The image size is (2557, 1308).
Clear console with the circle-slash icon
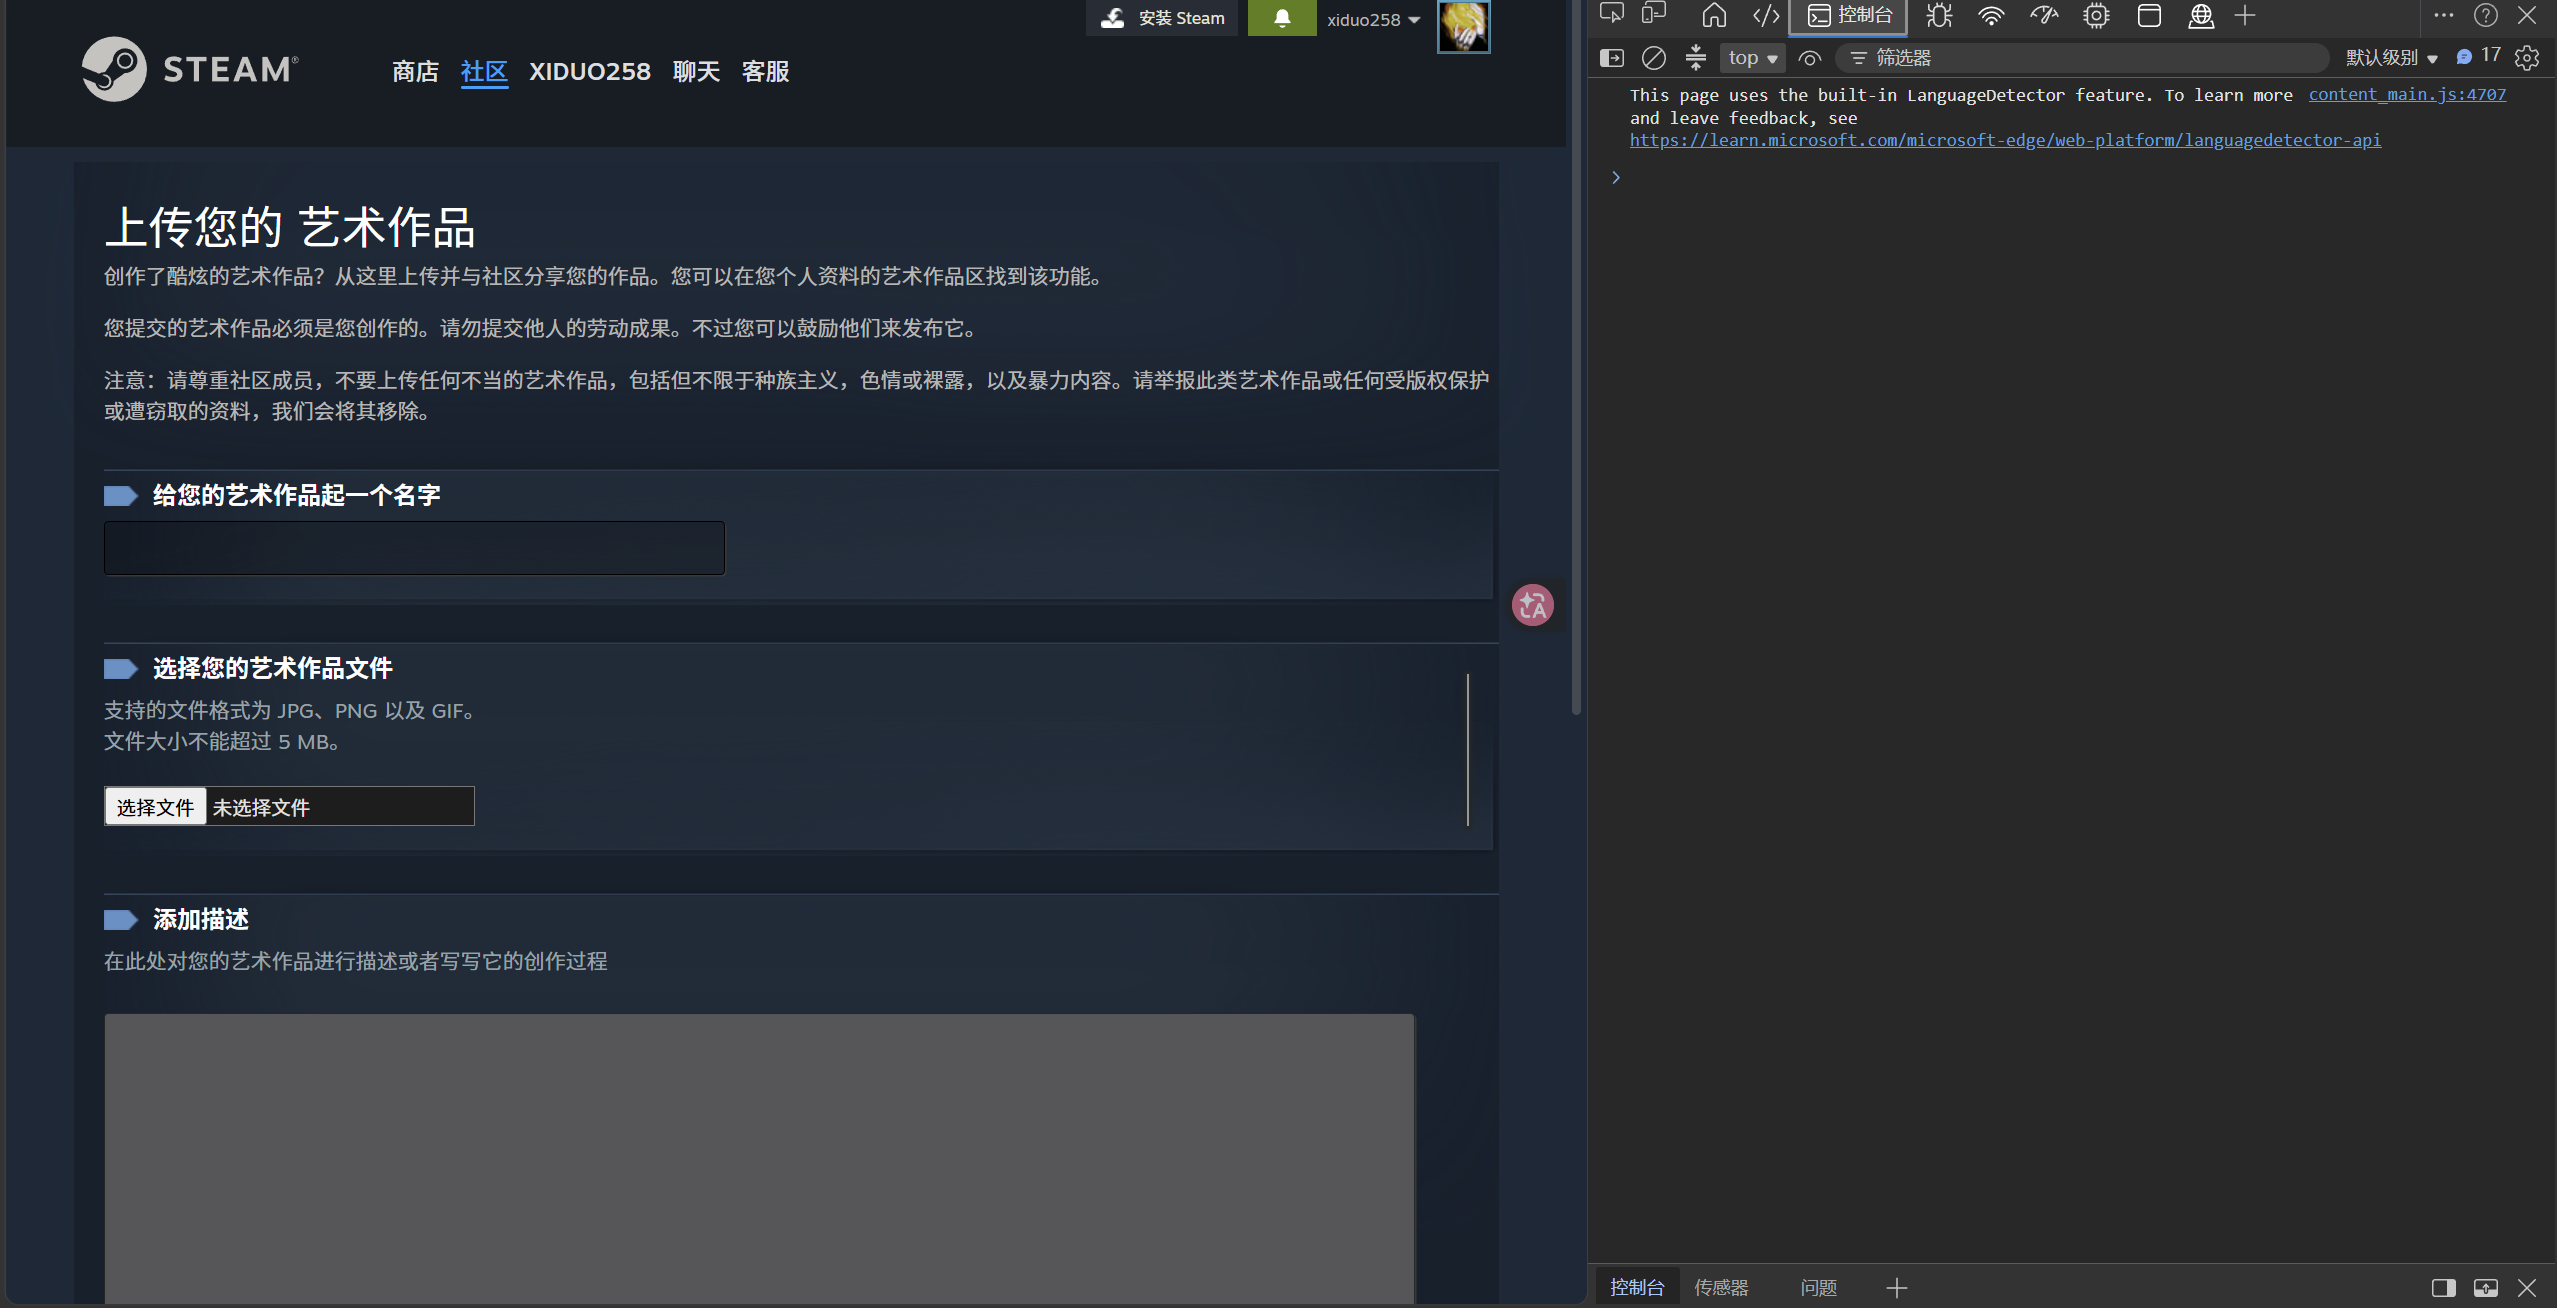pos(1654,58)
